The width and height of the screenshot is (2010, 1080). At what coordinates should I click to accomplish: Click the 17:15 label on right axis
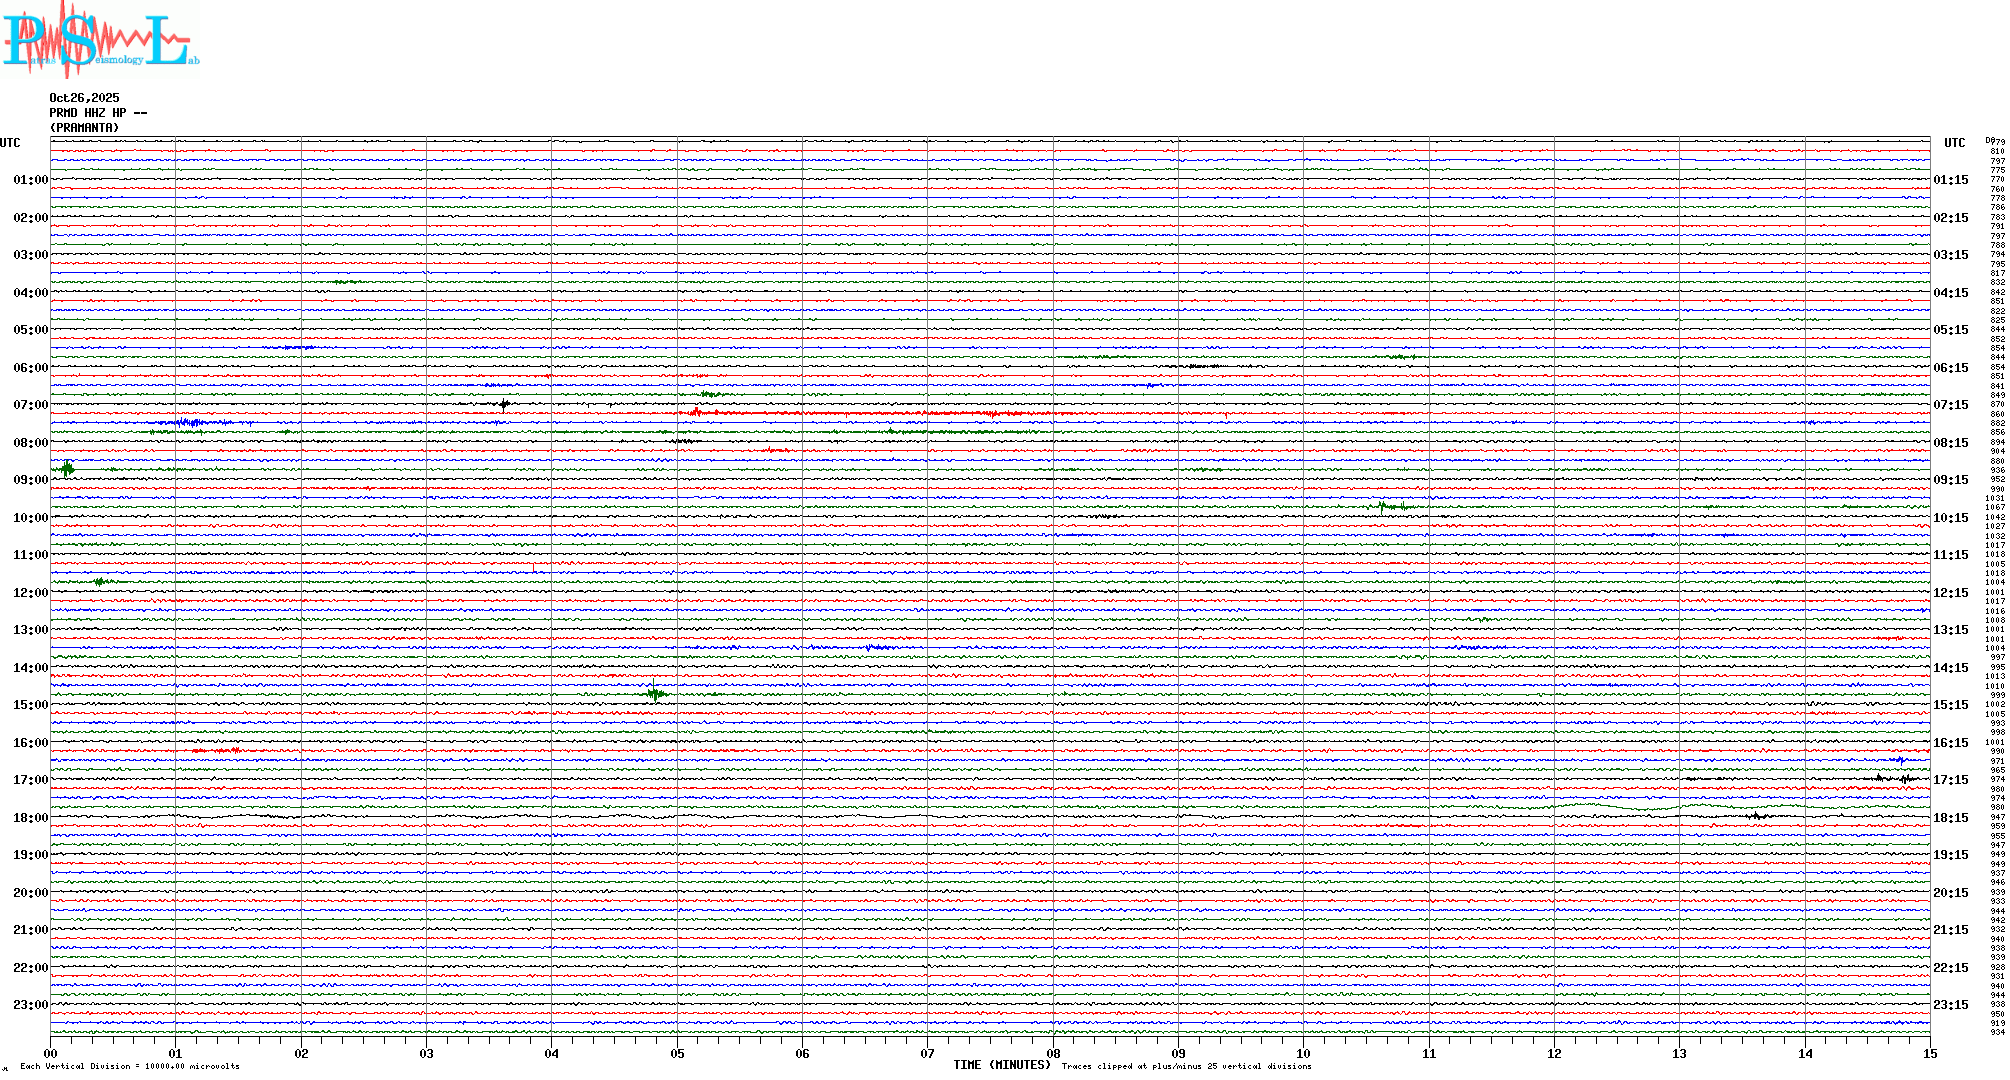pos(1950,780)
